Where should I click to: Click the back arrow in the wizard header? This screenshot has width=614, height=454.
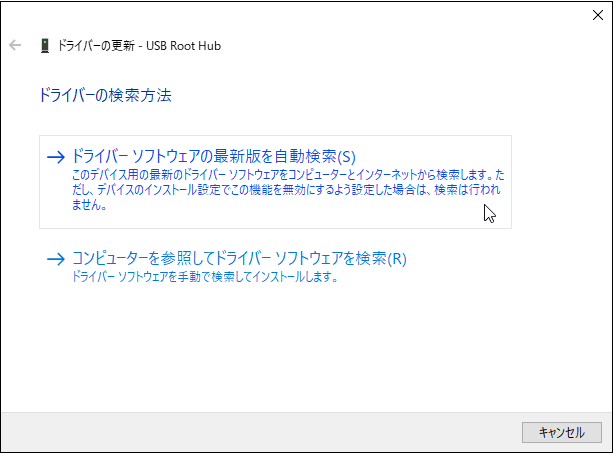[x=15, y=46]
